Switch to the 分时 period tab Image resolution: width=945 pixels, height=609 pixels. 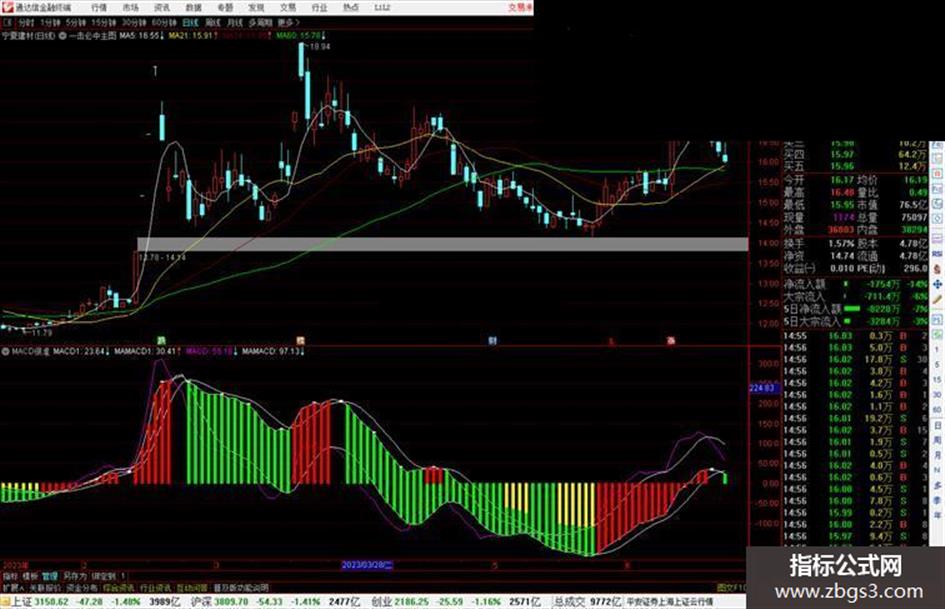[26, 22]
